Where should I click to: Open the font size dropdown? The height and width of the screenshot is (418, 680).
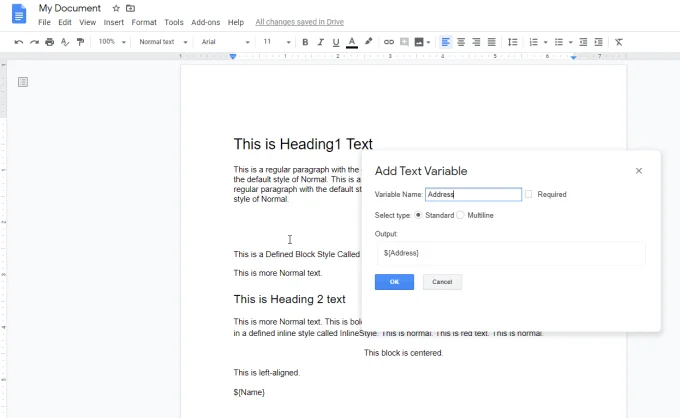click(277, 42)
